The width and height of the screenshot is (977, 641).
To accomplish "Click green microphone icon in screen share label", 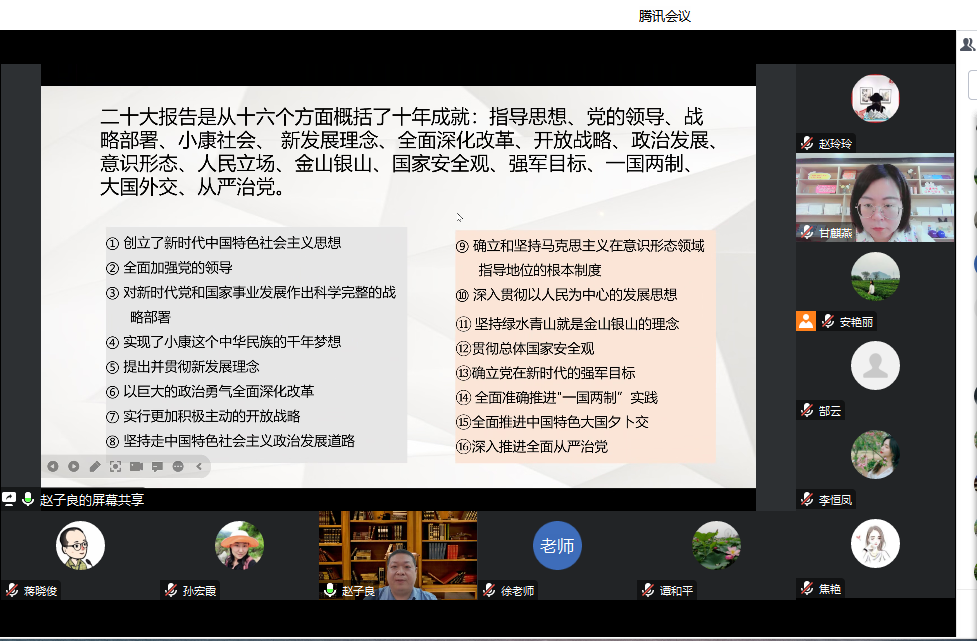I will (28, 499).
